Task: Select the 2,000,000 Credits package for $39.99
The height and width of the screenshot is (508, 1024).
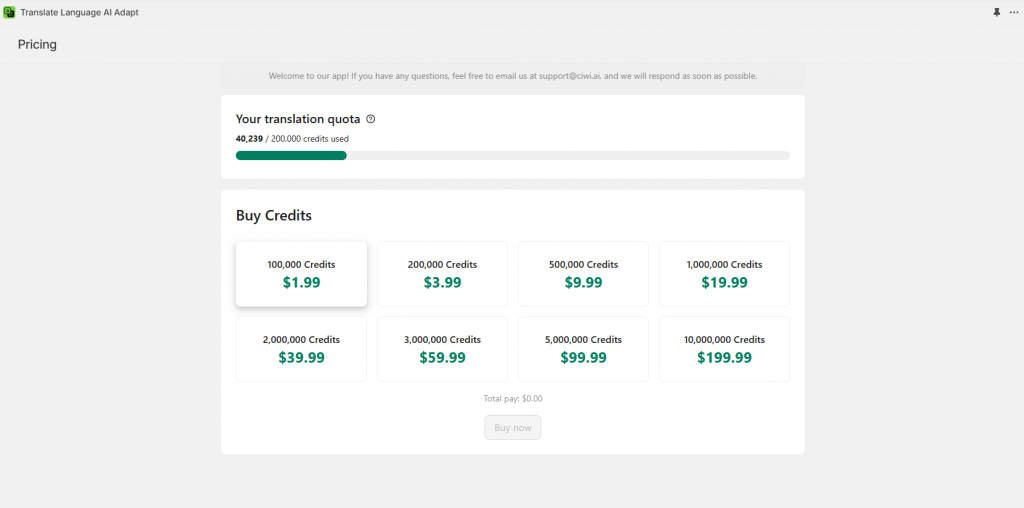Action: pos(301,349)
